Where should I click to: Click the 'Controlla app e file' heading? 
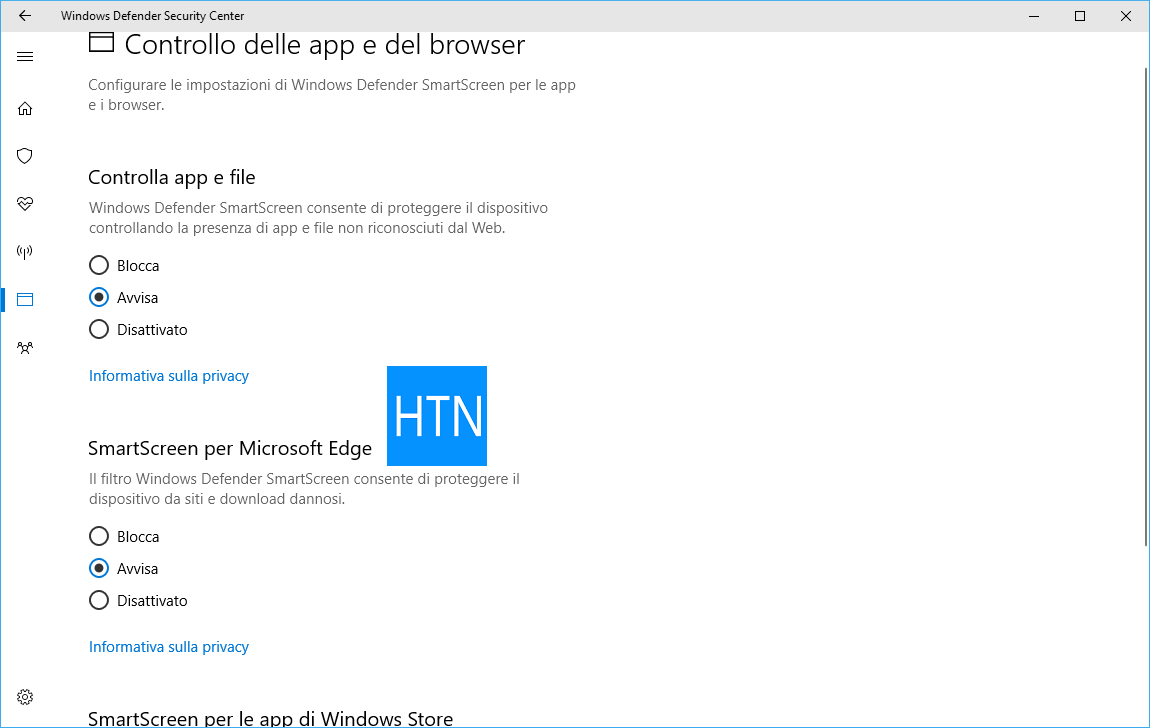pos(172,177)
